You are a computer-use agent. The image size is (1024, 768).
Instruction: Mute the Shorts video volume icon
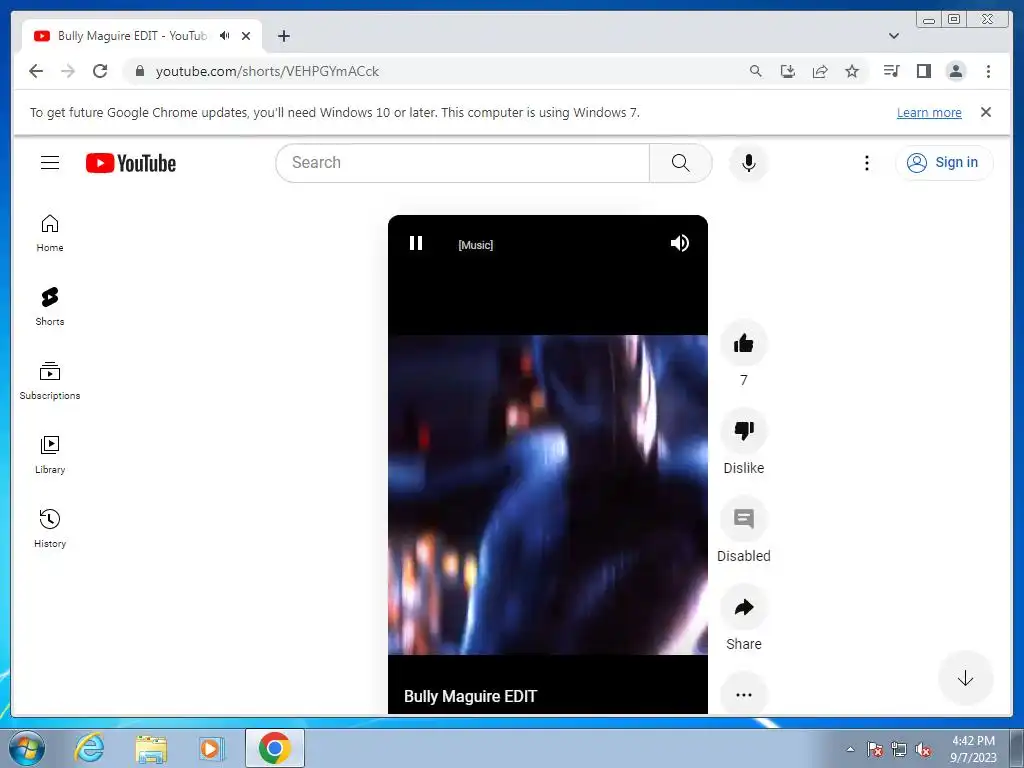[x=679, y=244]
